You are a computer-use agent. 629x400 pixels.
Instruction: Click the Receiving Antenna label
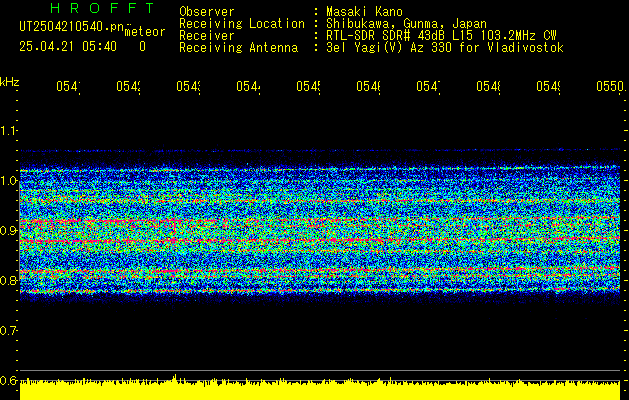239,48
